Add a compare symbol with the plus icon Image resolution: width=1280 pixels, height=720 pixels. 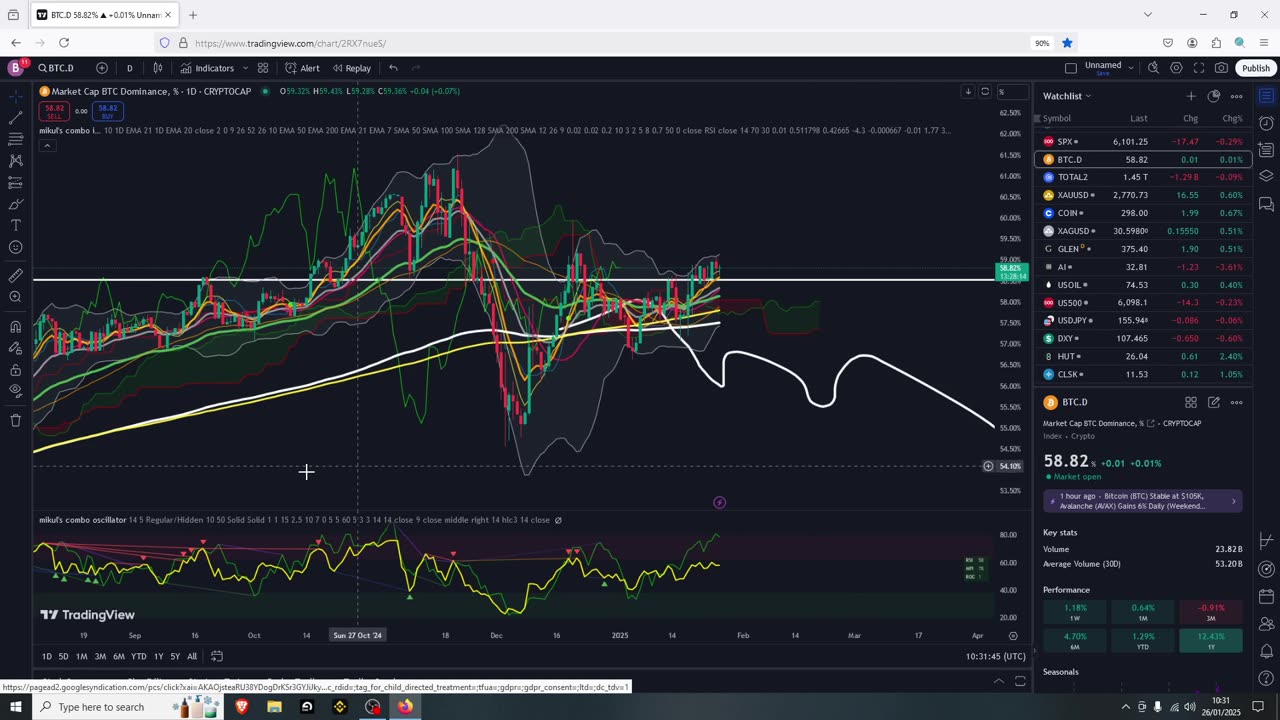pos(102,68)
